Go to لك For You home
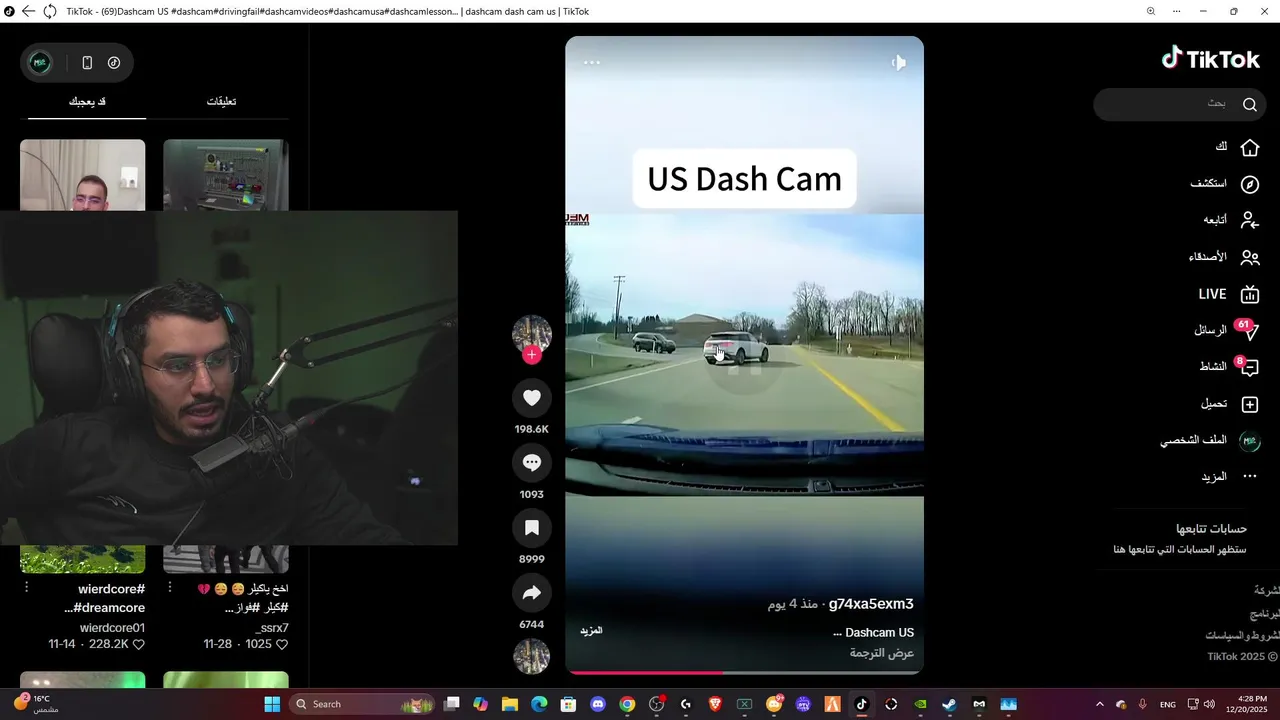The image size is (1280, 720). (1236, 147)
